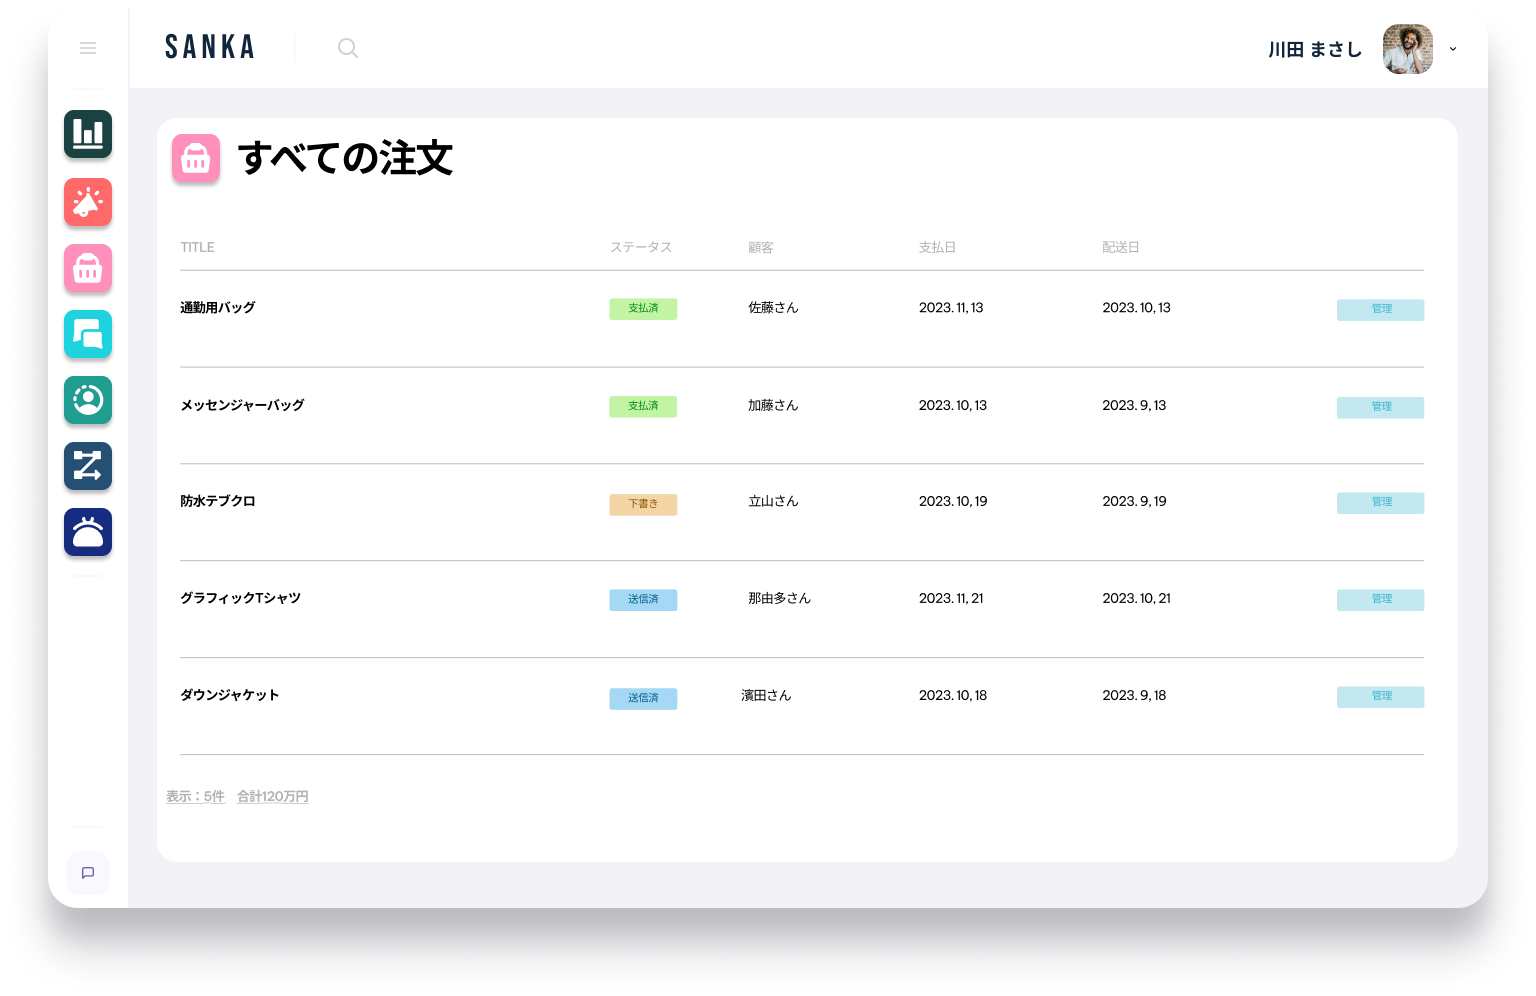
Task: Open the navy service bell icon
Action: [x=88, y=532]
